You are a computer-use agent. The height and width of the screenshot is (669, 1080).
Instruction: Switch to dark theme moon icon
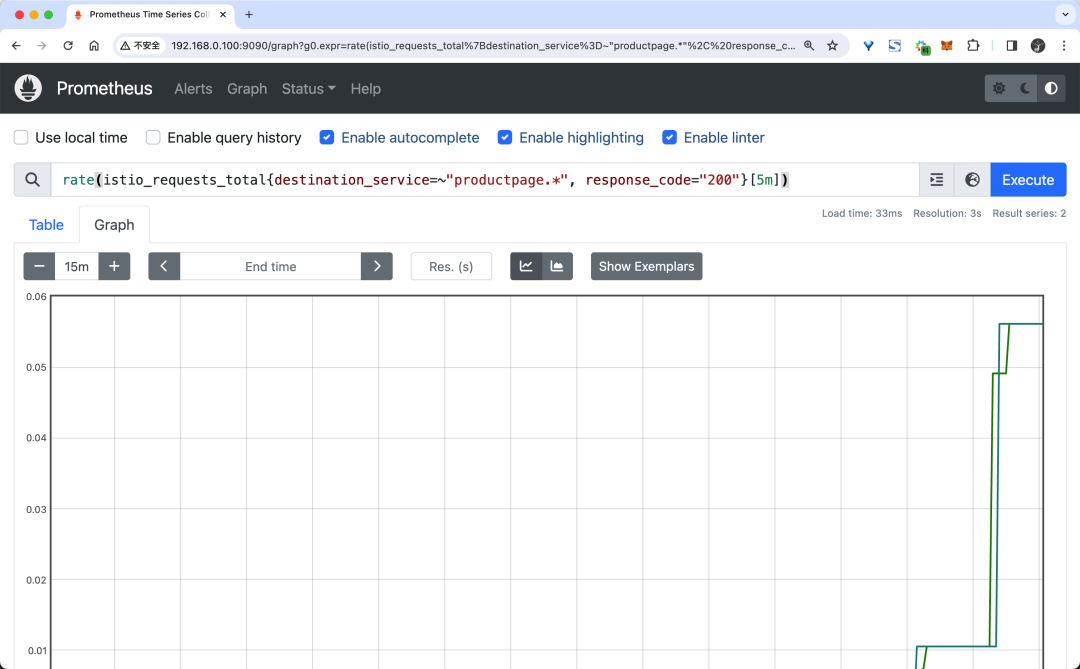point(1025,88)
